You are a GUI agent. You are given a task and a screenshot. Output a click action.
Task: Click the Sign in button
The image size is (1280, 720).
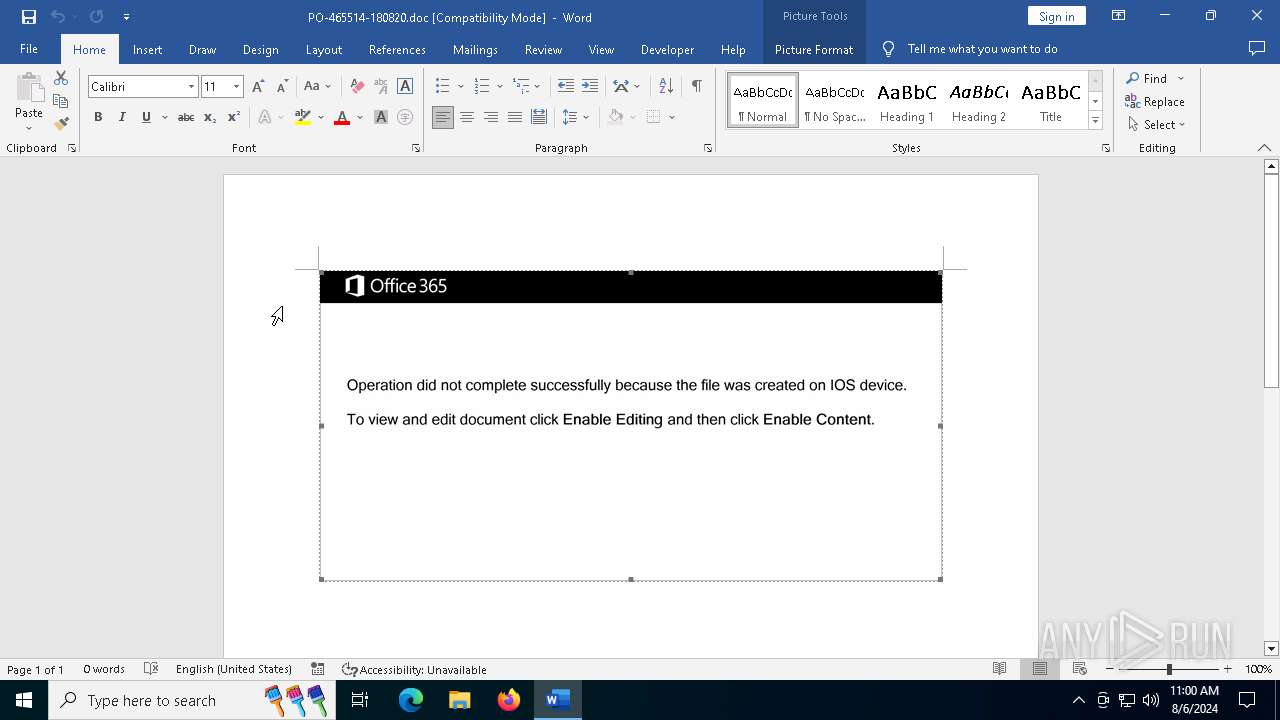click(x=1056, y=16)
